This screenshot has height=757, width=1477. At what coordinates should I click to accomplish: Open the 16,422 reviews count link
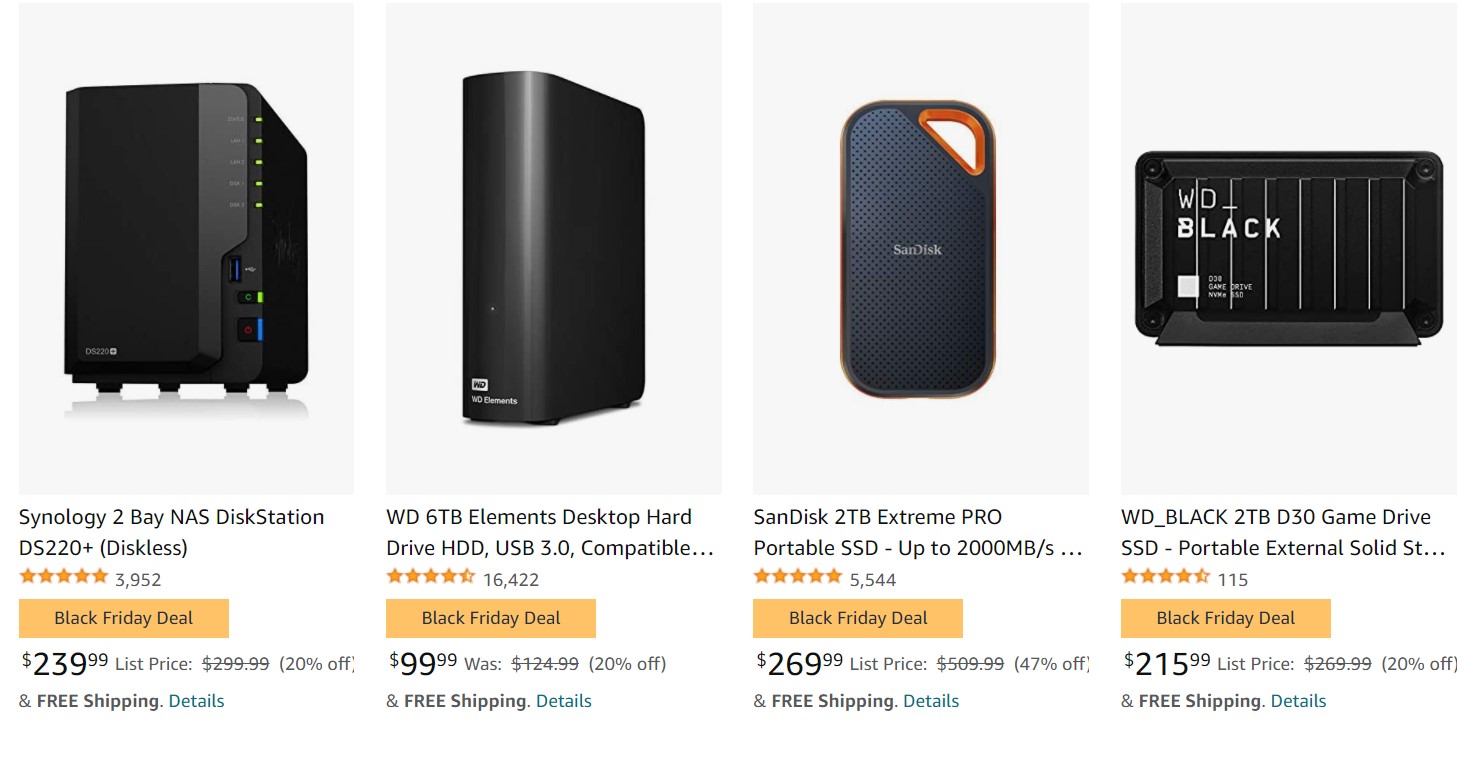point(510,580)
